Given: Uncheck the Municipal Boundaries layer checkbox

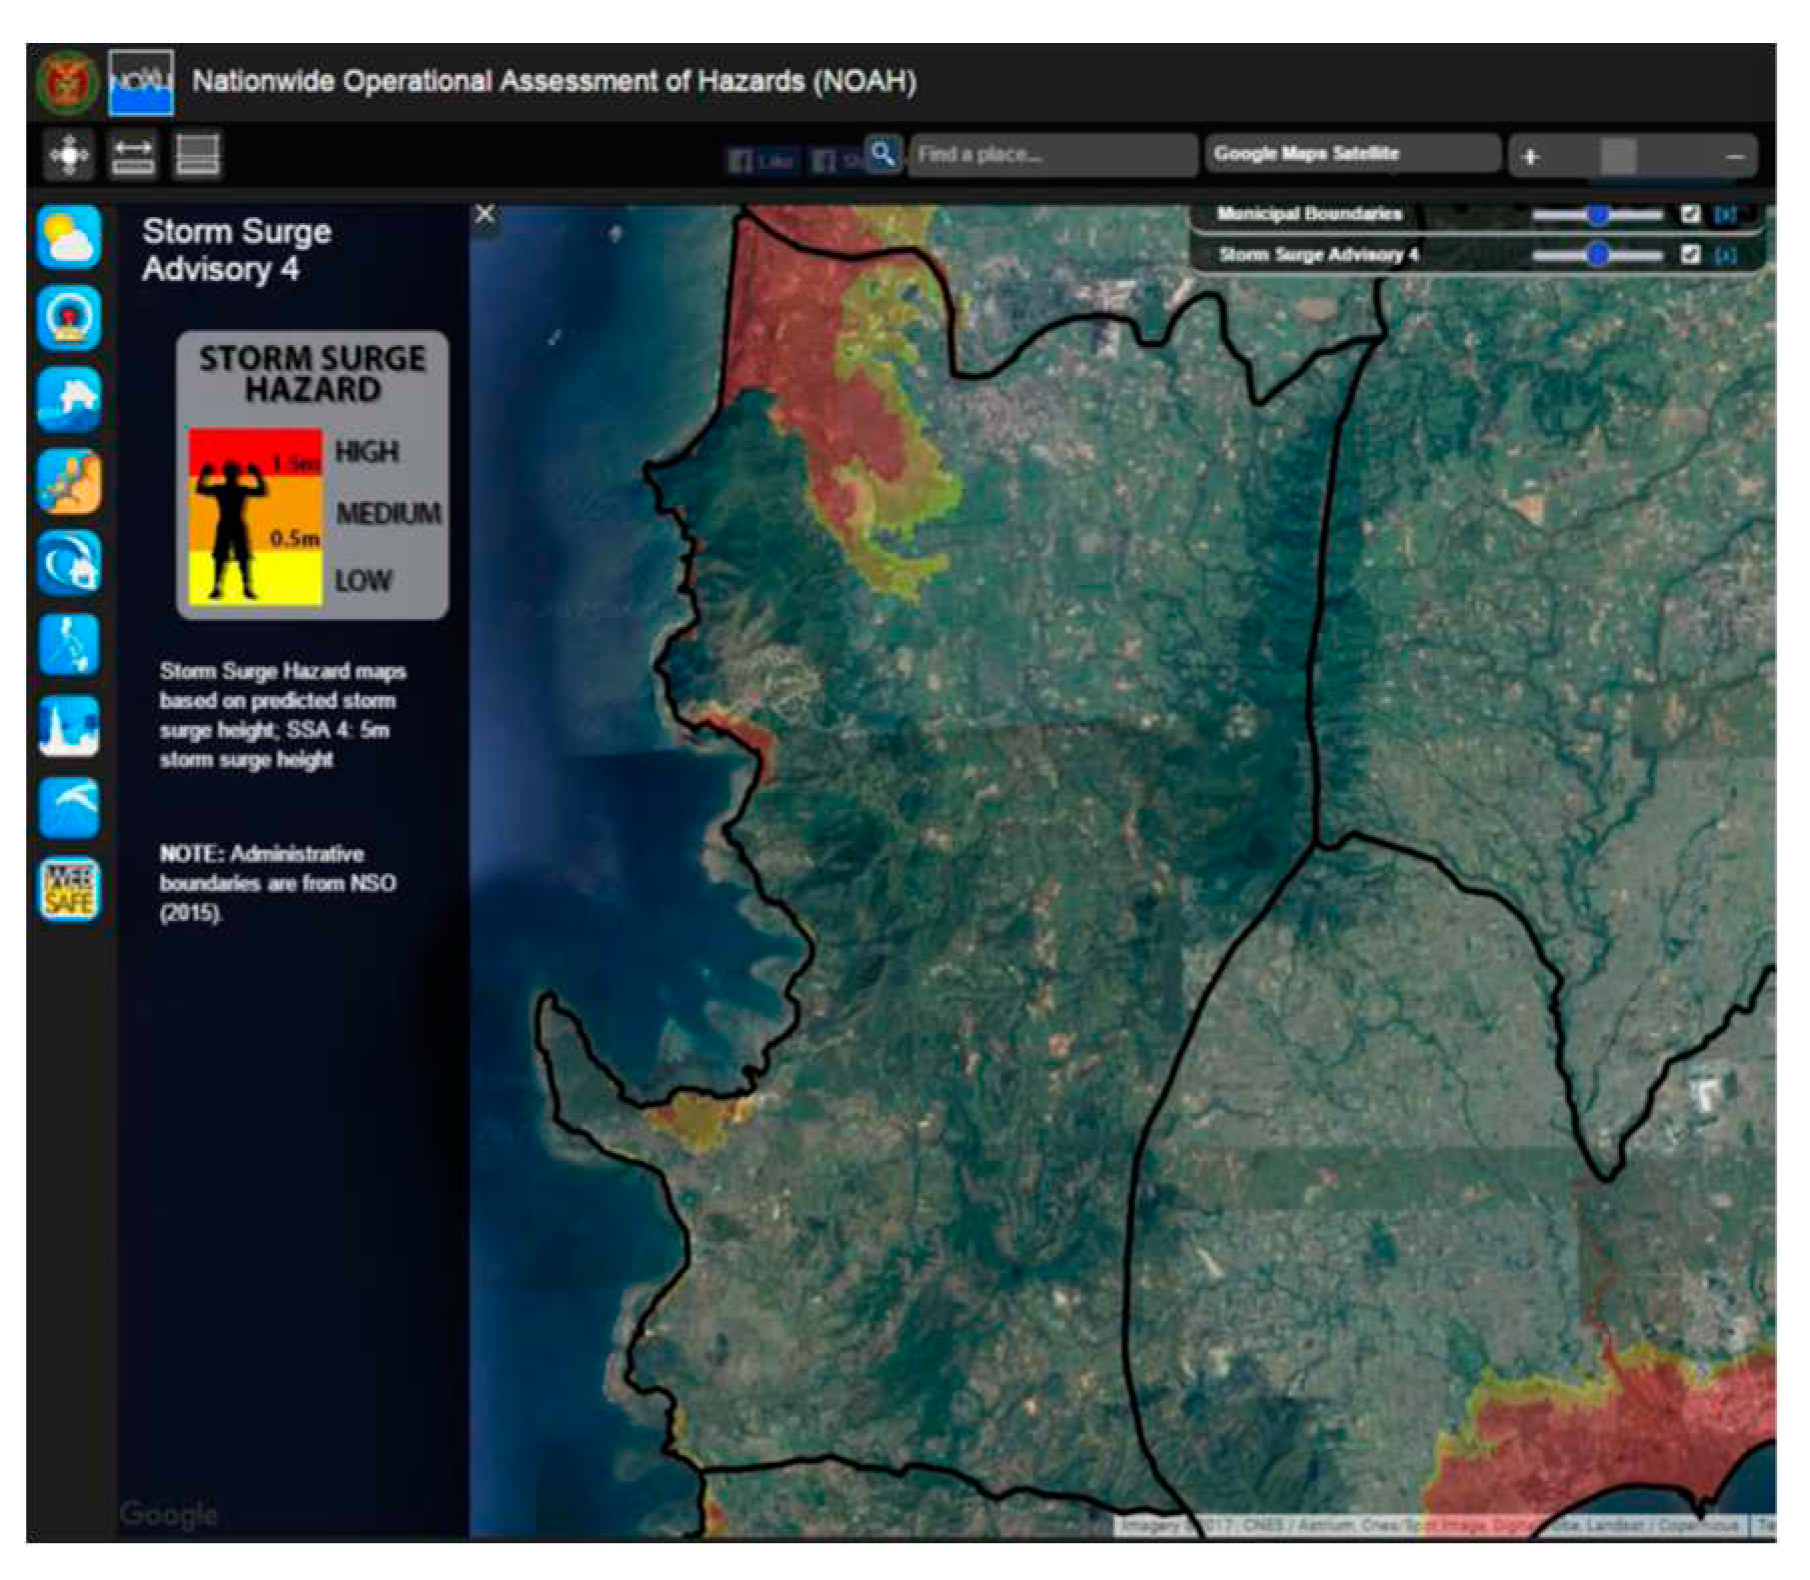Looking at the screenshot, I should (1690, 214).
